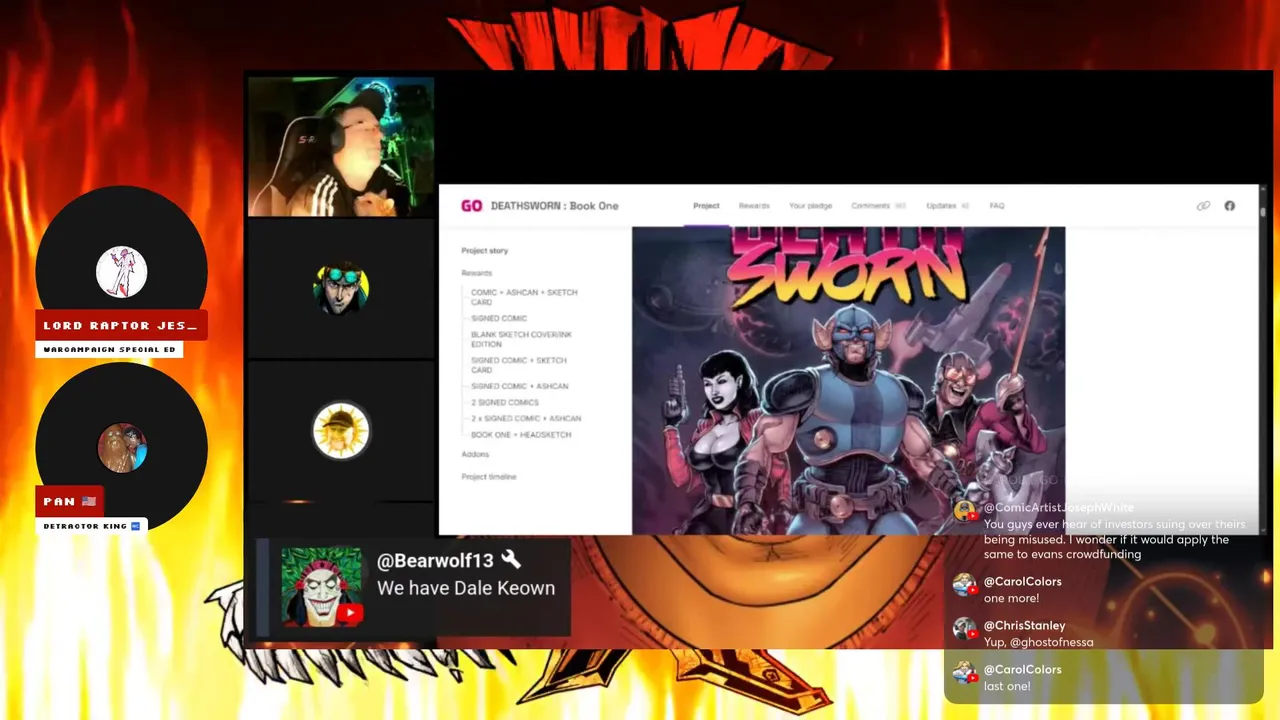Click the avatar next to 'last one!'
Image resolution: width=1280 pixels, height=720 pixels.
tap(964, 673)
